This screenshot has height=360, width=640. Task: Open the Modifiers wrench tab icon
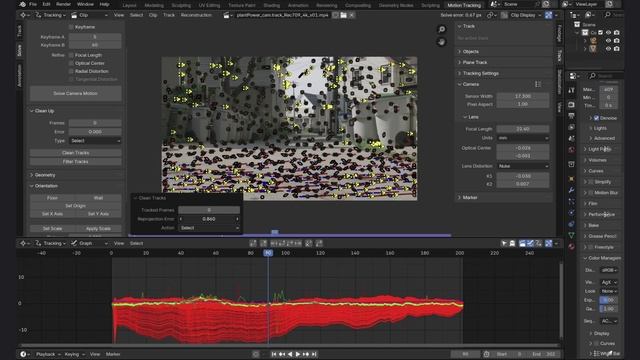(x=571, y=190)
